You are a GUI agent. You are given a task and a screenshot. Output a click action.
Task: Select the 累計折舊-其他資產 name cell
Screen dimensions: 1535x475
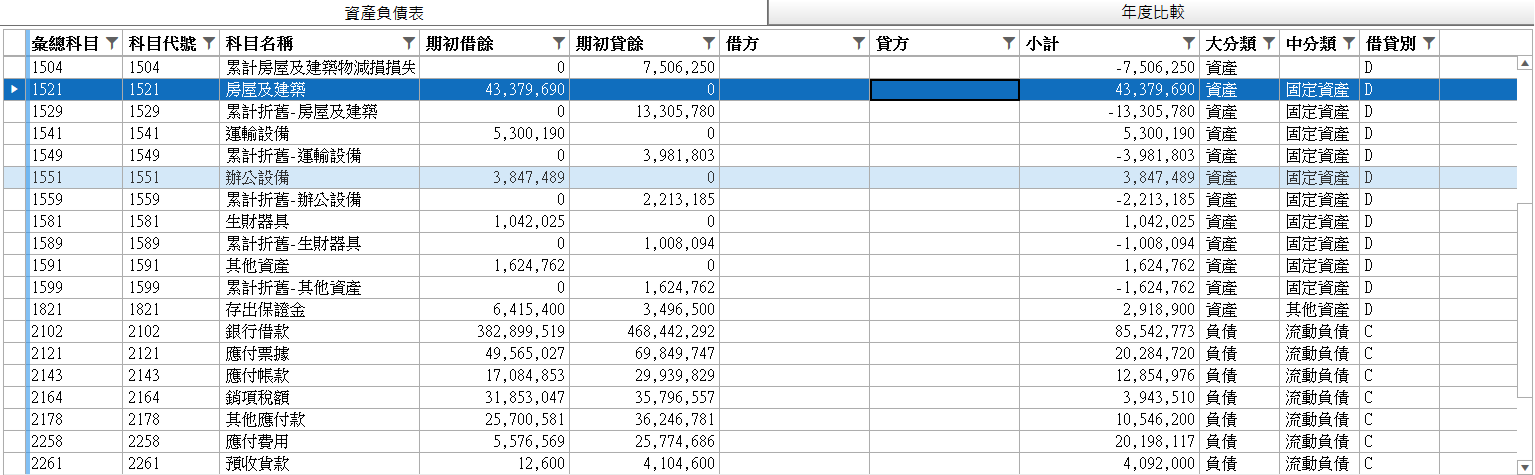point(321,288)
